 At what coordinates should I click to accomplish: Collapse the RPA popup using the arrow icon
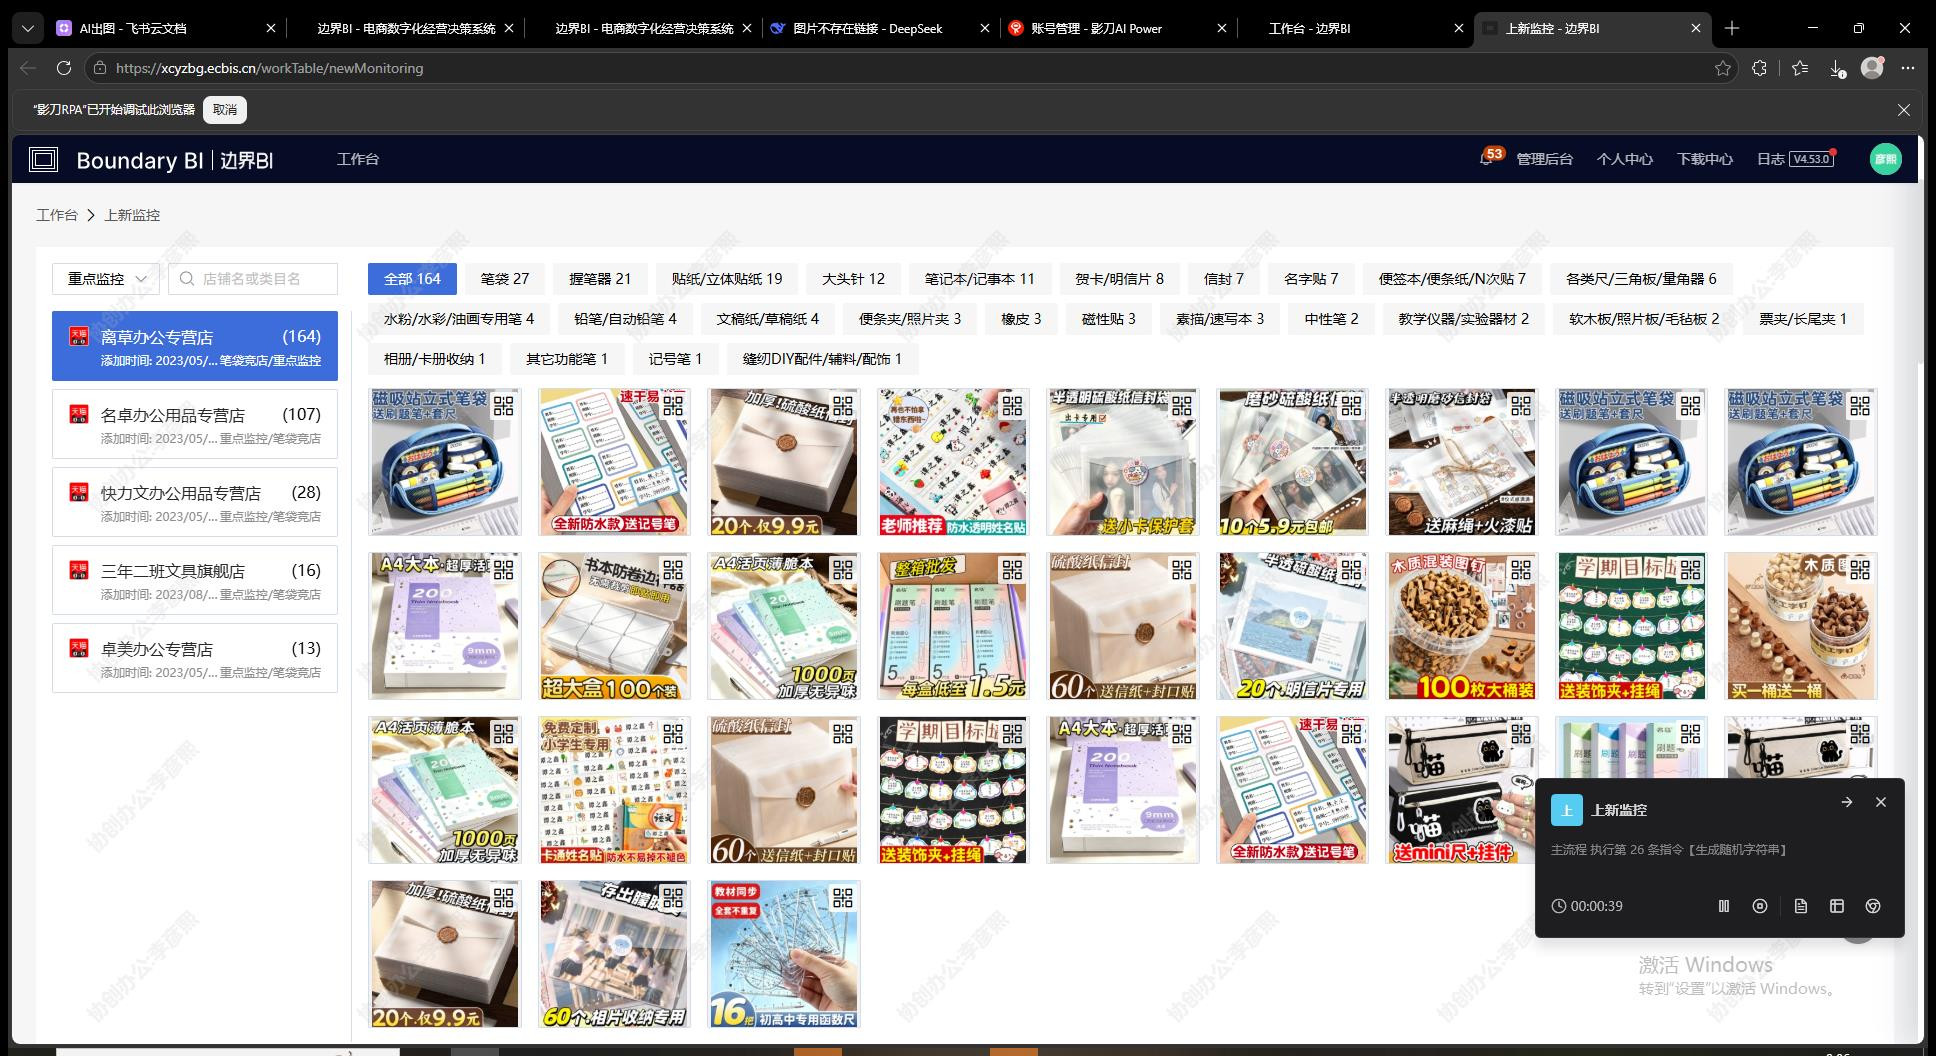(1847, 802)
